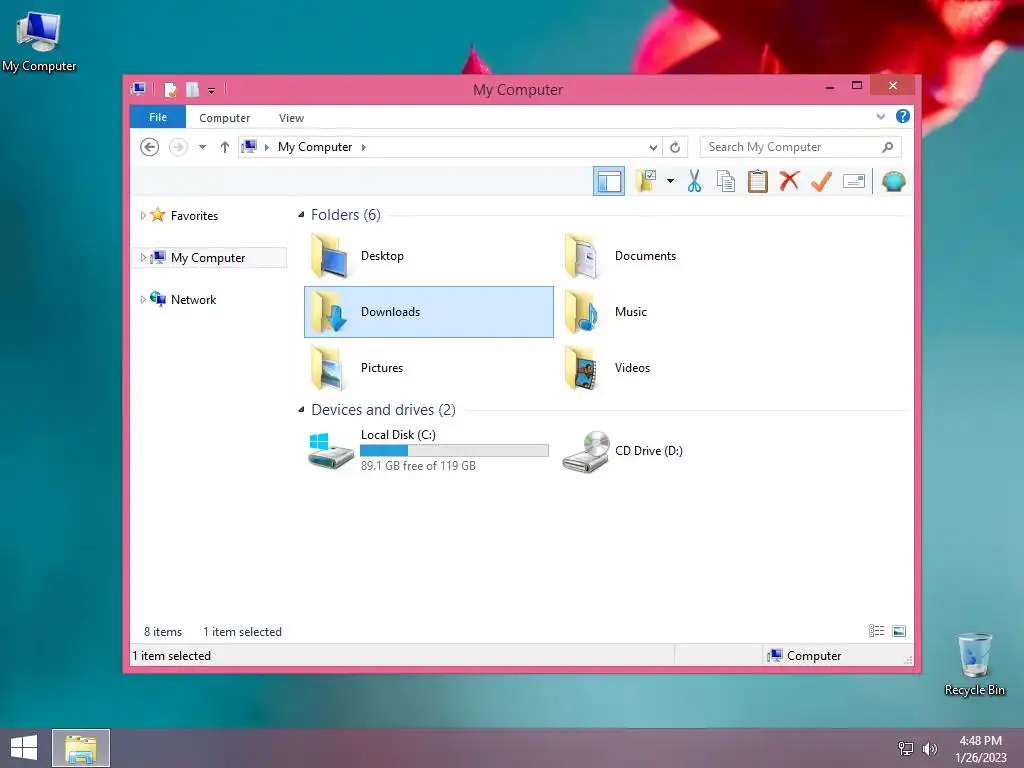Open the recent locations dropdown

coord(202,147)
